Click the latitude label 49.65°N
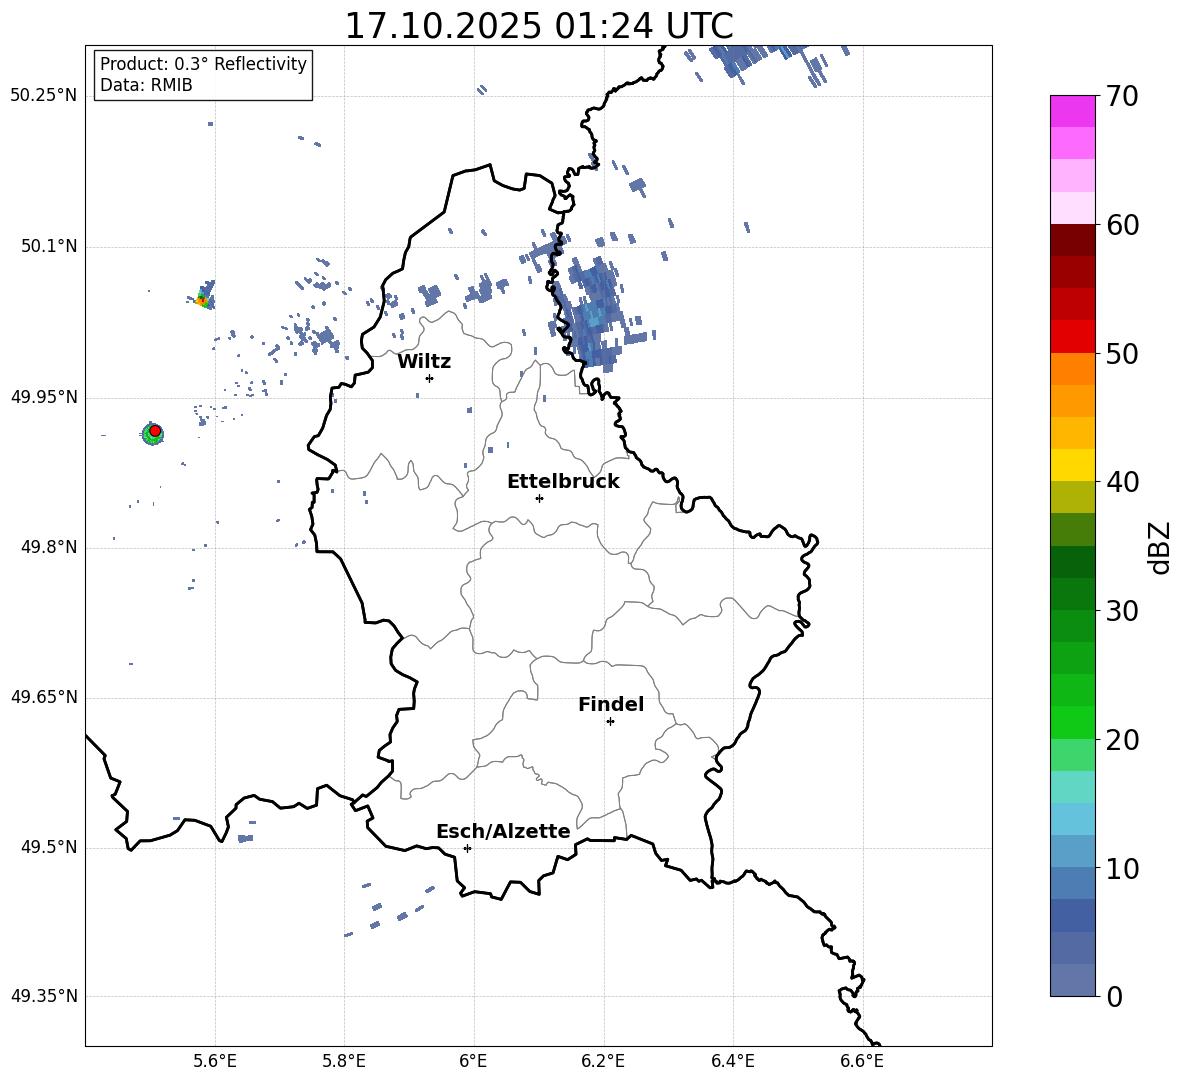1184x1081 pixels. (x=44, y=697)
